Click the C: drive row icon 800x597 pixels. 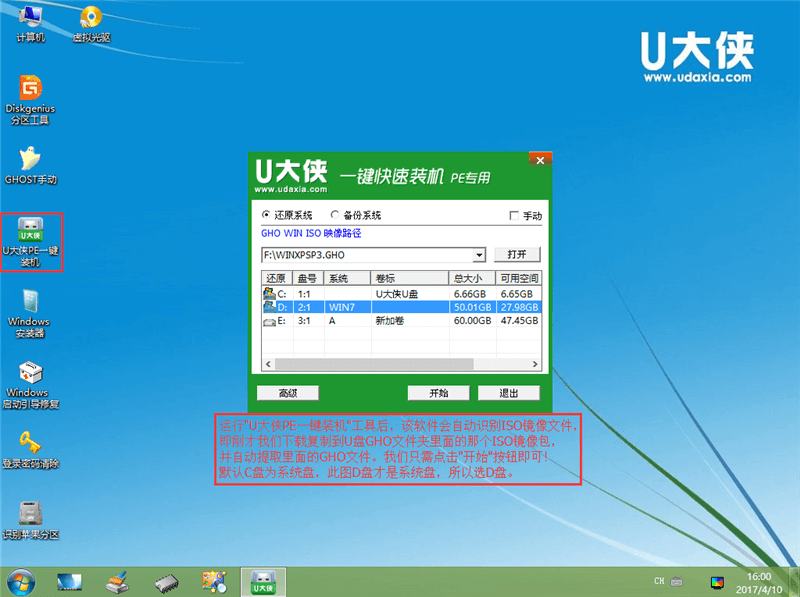tap(269, 293)
